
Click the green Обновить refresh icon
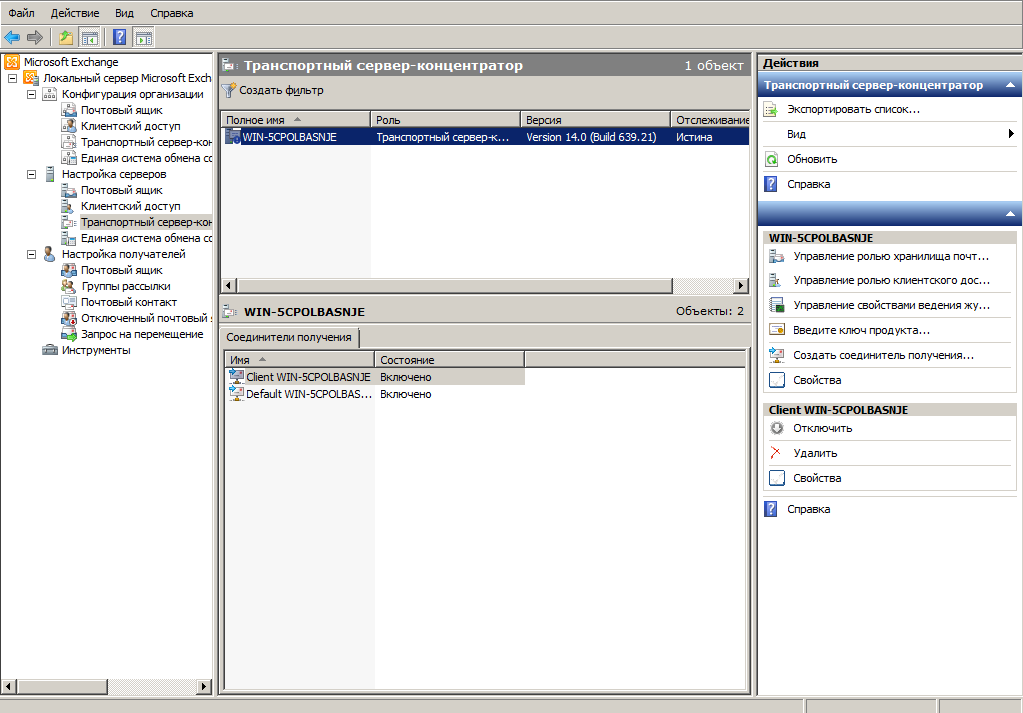pos(771,159)
